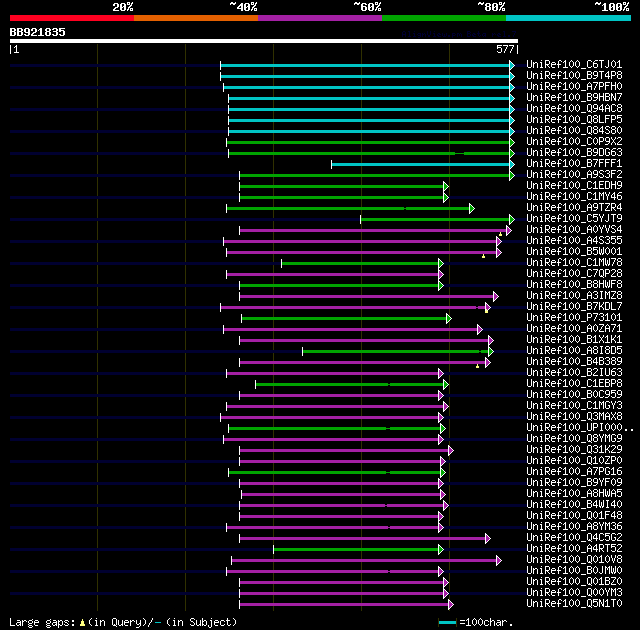640x630 pixels.
Task: Click the cyan alignment bar for C6TJ01
Action: pos(365,65)
